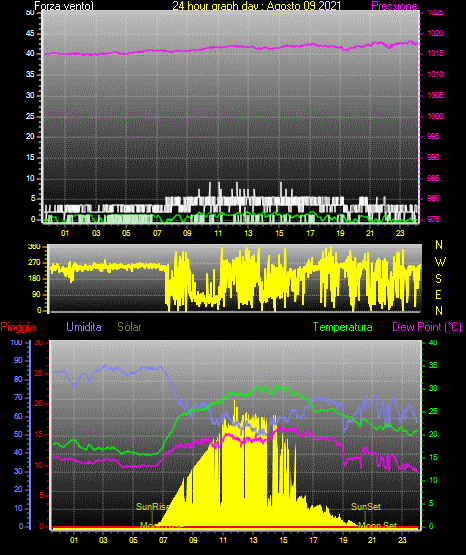The width and height of the screenshot is (466, 555).
Task: Click pressure axis value "1020"
Action: coord(435,33)
